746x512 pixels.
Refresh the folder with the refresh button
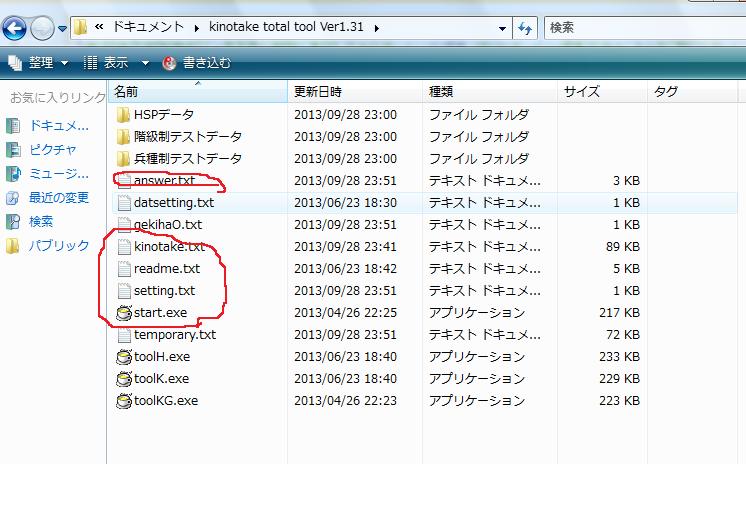point(525,28)
